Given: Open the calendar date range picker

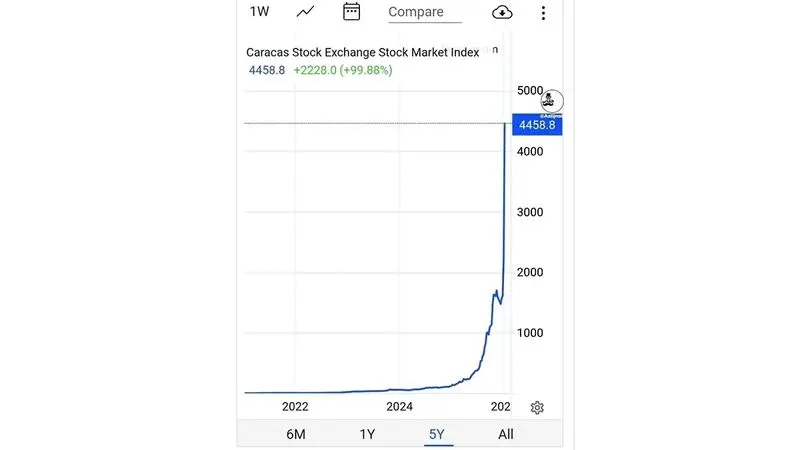Looking at the screenshot, I should point(351,12).
